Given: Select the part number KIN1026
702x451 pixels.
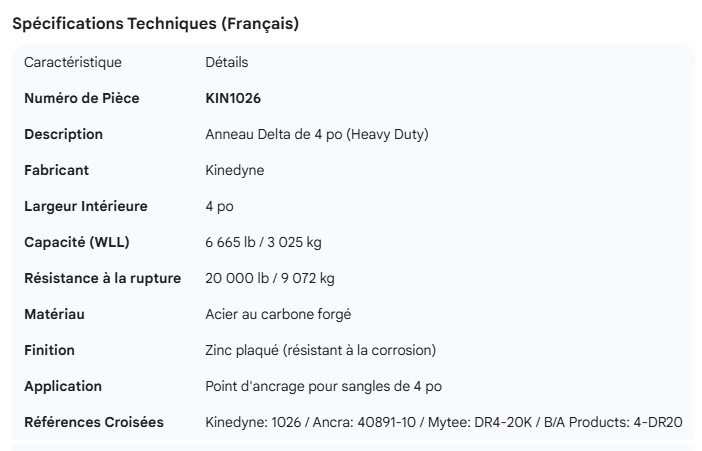Looking at the screenshot, I should click(x=233, y=98).
